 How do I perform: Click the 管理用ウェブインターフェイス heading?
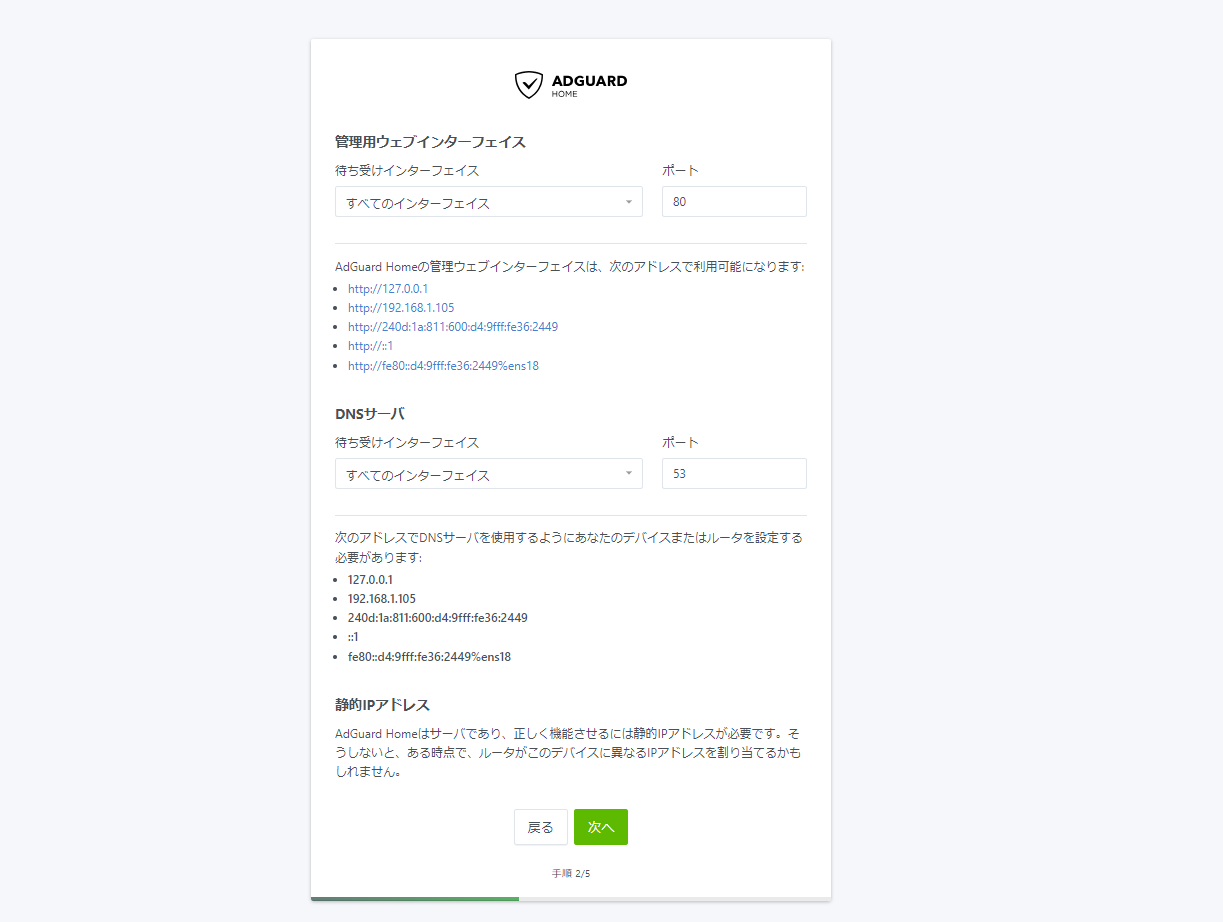point(430,142)
